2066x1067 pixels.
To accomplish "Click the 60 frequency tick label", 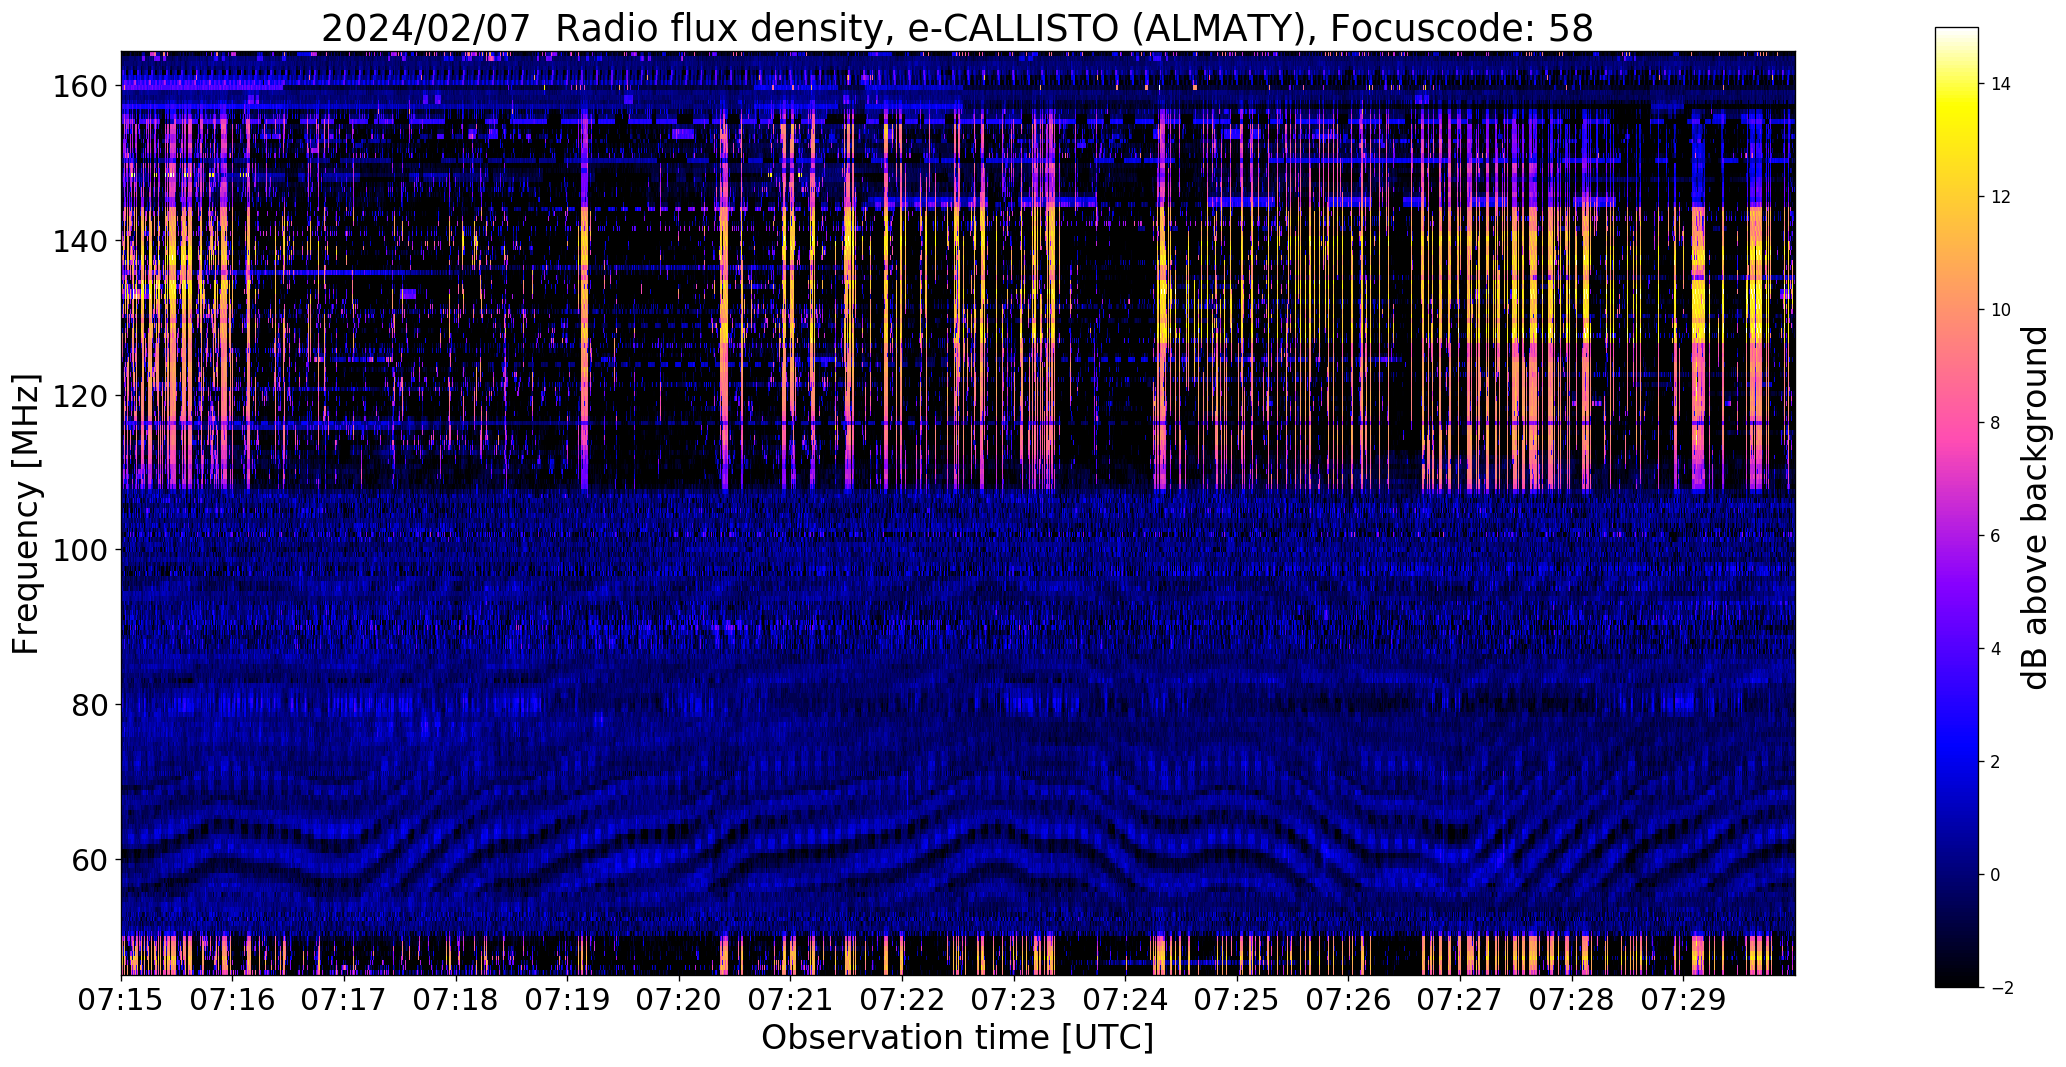I will point(90,859).
